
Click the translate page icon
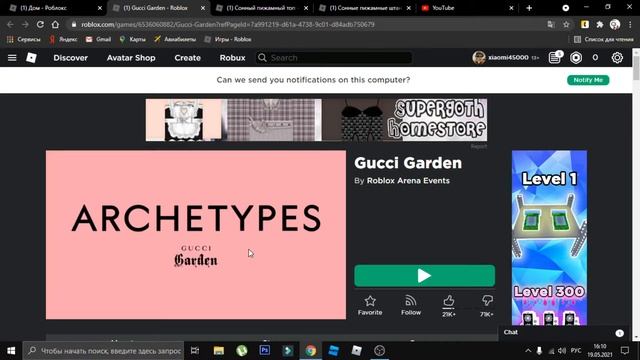tap(551, 24)
